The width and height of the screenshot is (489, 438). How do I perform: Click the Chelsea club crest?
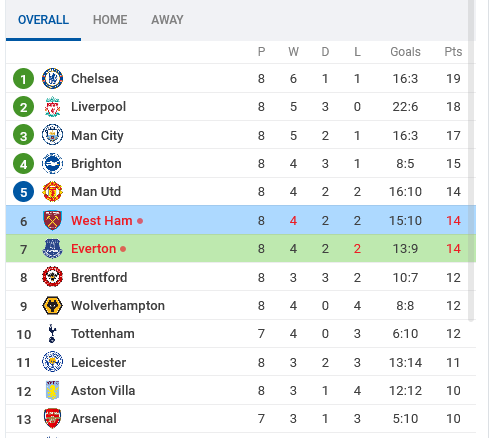coord(52,79)
